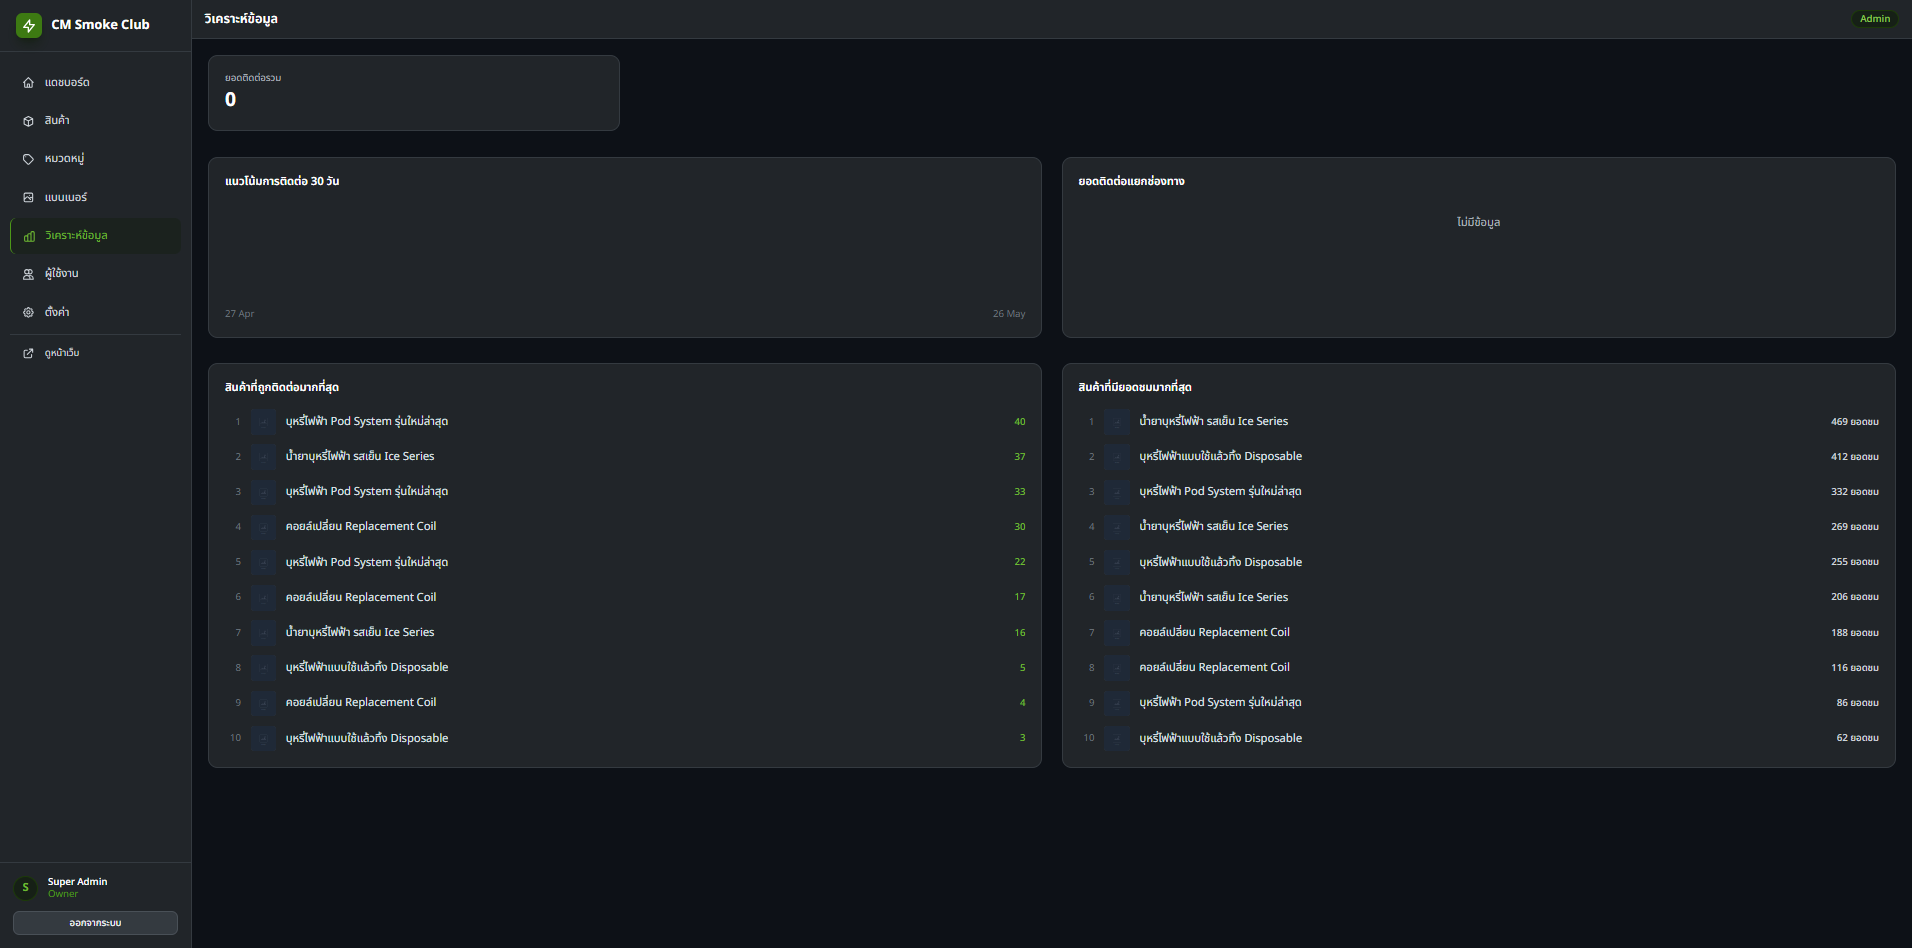Screen dimensions: 1912x948
Task: Click the logout button below Super Admin
Action: coord(95,923)
